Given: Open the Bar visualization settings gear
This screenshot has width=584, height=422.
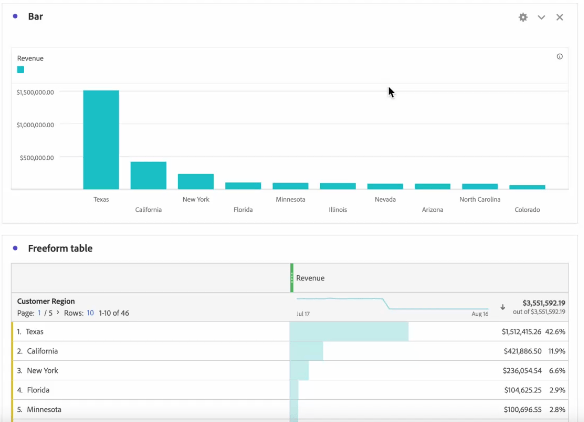Looking at the screenshot, I should 523,17.
